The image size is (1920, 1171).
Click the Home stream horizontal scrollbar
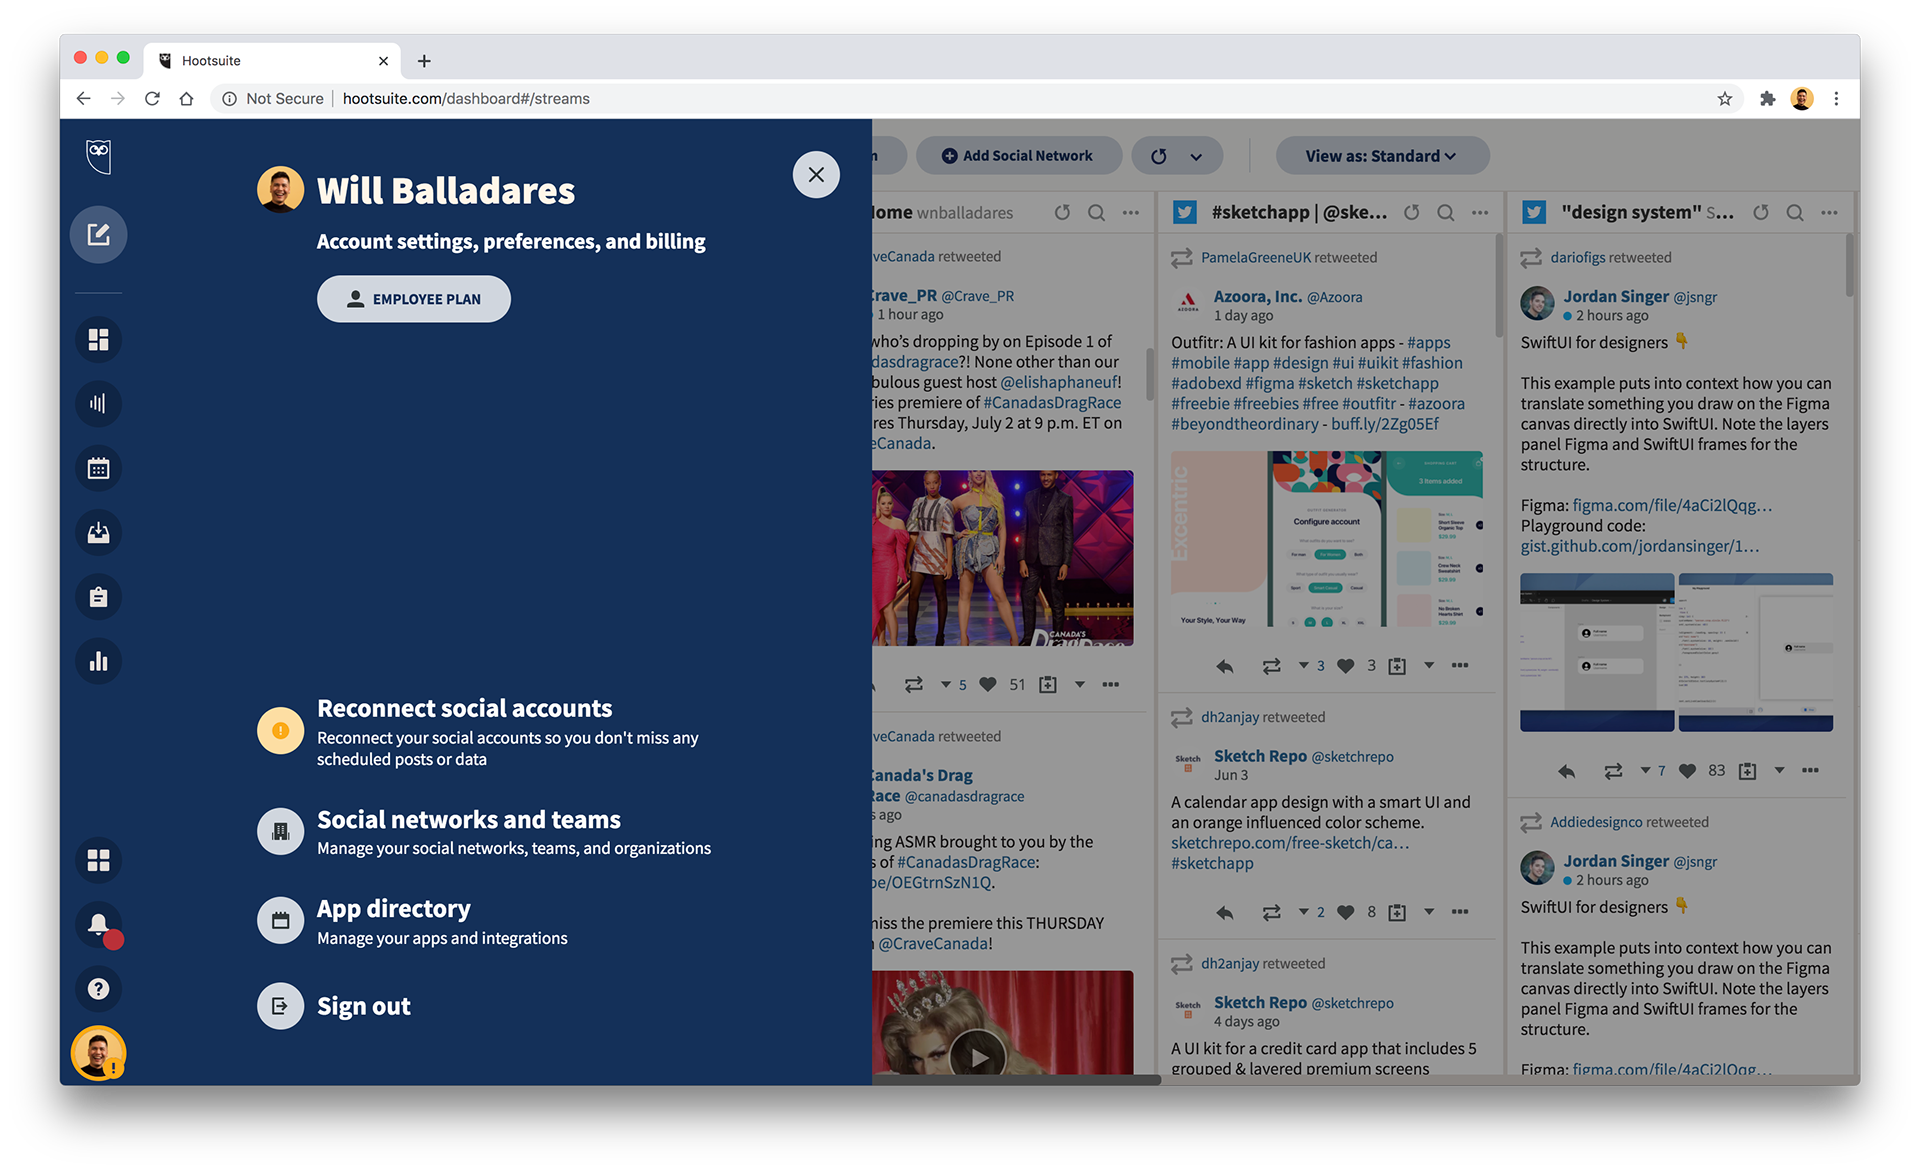(x=1016, y=1080)
